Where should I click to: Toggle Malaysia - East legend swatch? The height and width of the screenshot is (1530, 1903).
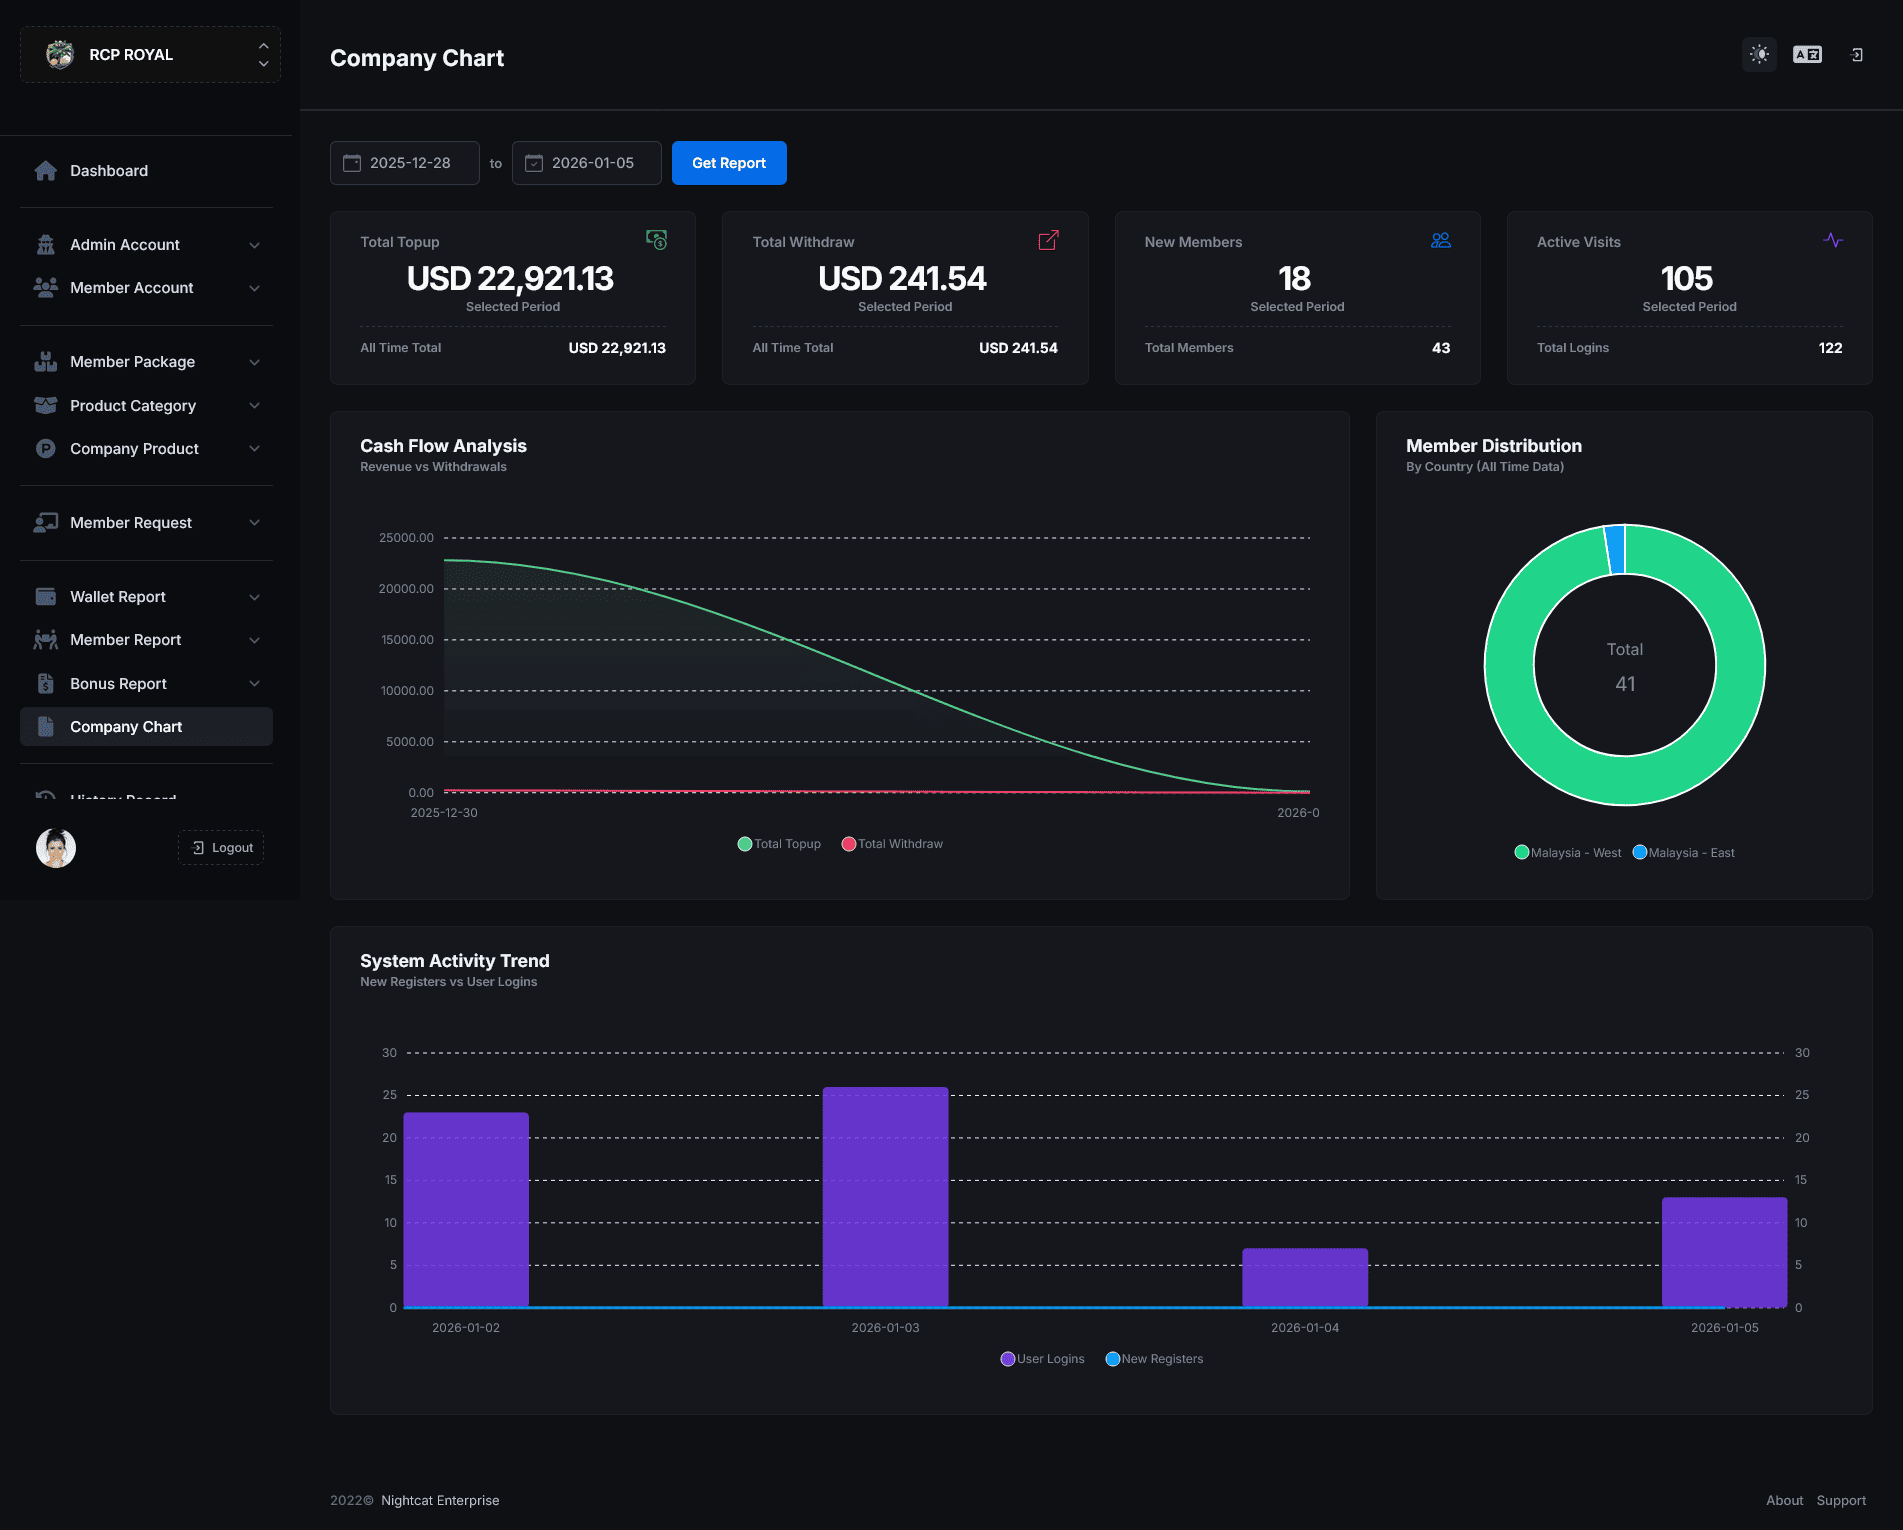1640,853
